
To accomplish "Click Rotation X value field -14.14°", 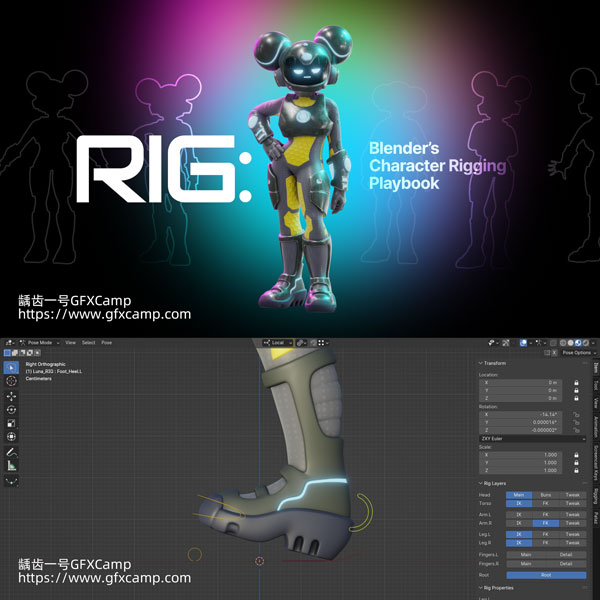I will 520,414.
